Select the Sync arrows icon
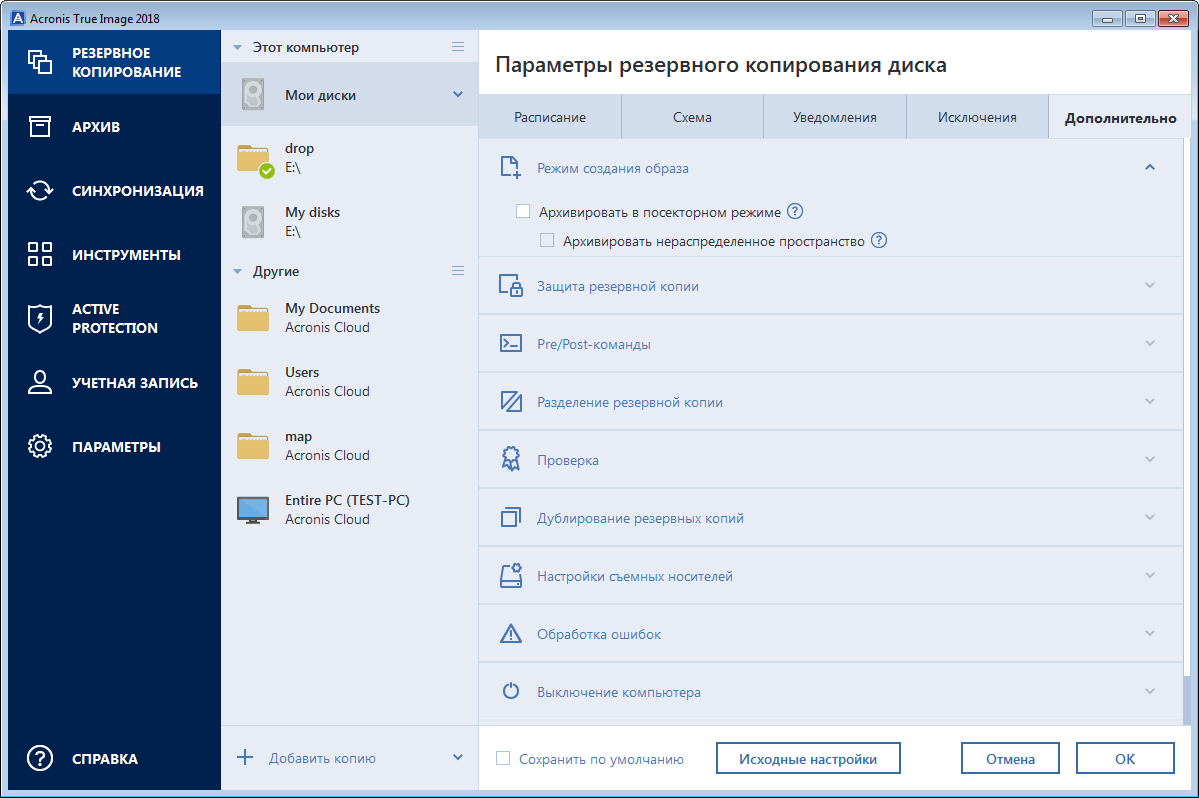Image resolution: width=1199 pixels, height=798 pixels. 40,190
